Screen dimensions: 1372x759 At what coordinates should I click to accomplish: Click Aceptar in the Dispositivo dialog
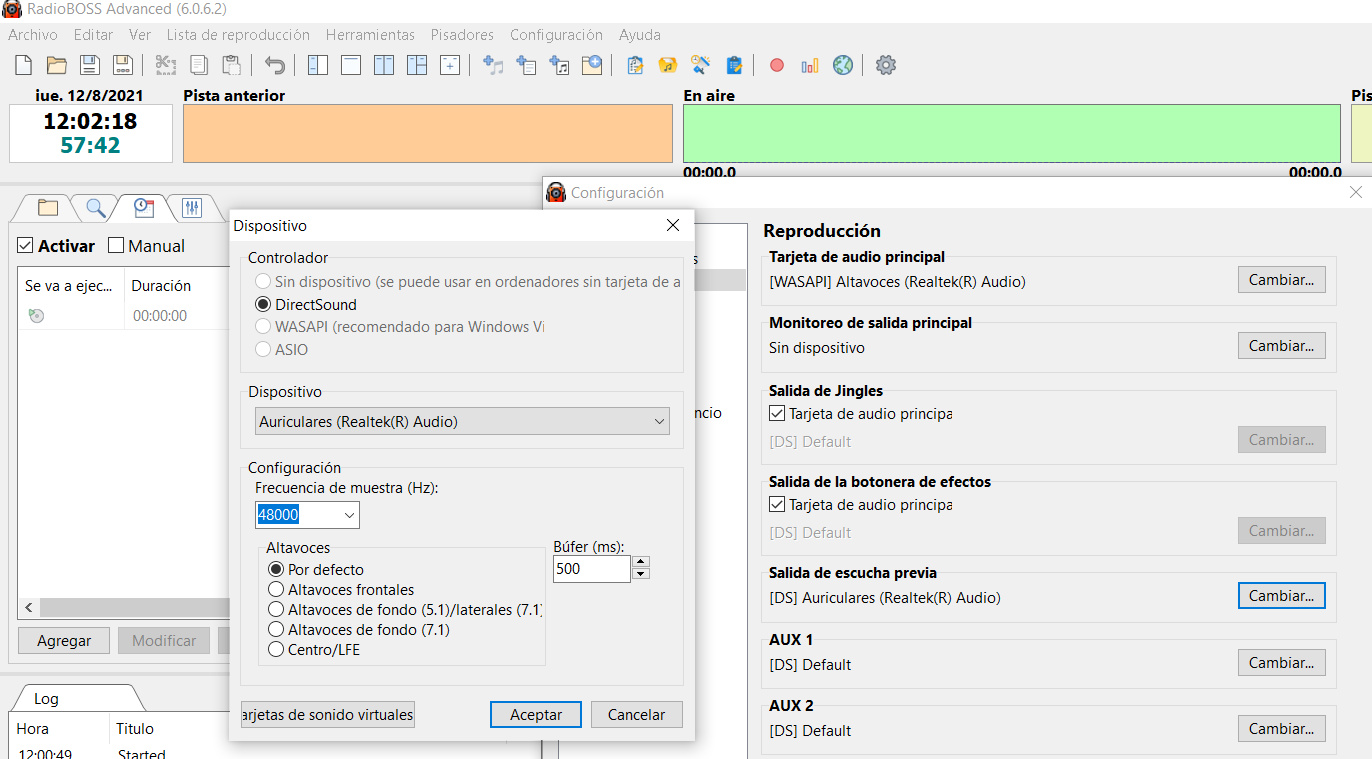[x=536, y=715]
